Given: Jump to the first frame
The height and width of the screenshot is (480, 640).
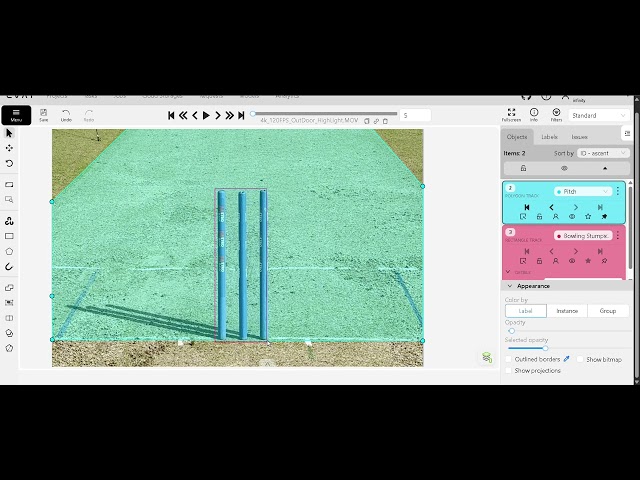Looking at the screenshot, I should tap(171, 116).
